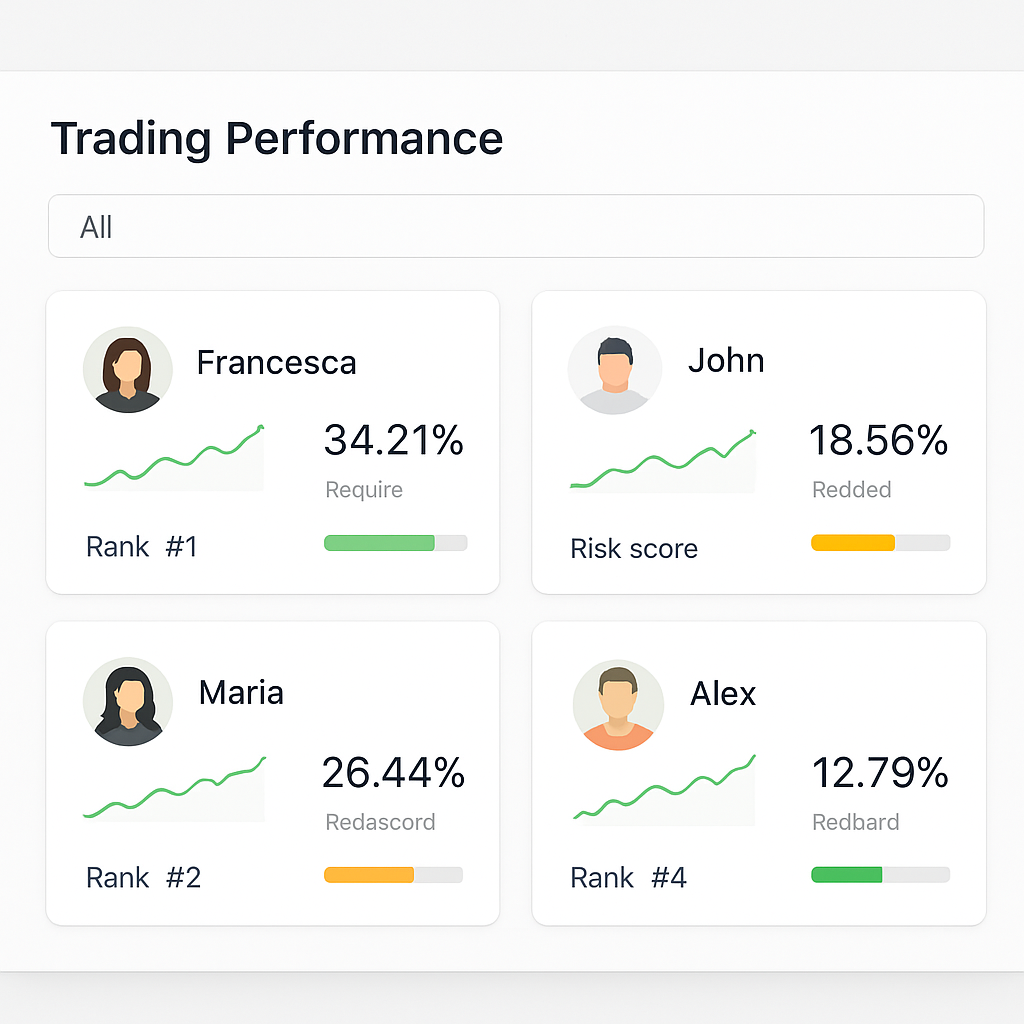Click John's avatar icon
Screen dimensions: 1024x1024
[x=615, y=370]
